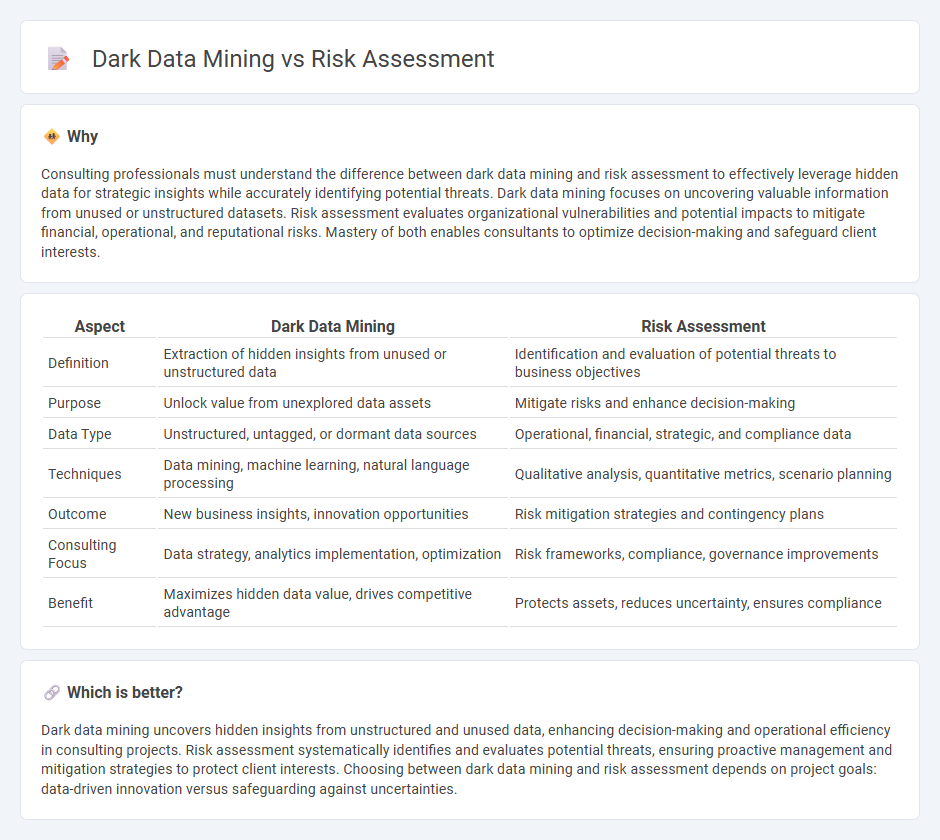Click cell 'Operational, financial, strategic, and compliance data'
Viewport: 940px width, 840px height.
click(703, 434)
